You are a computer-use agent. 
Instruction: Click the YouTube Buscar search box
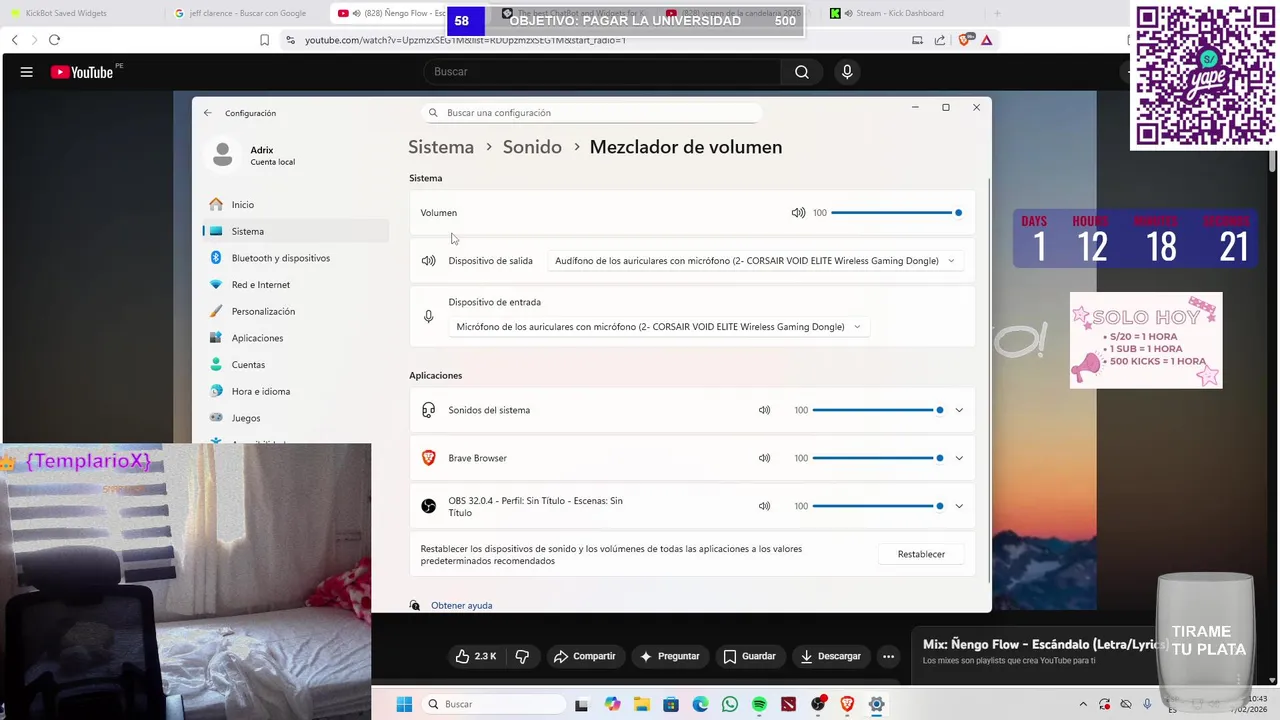[x=603, y=72]
